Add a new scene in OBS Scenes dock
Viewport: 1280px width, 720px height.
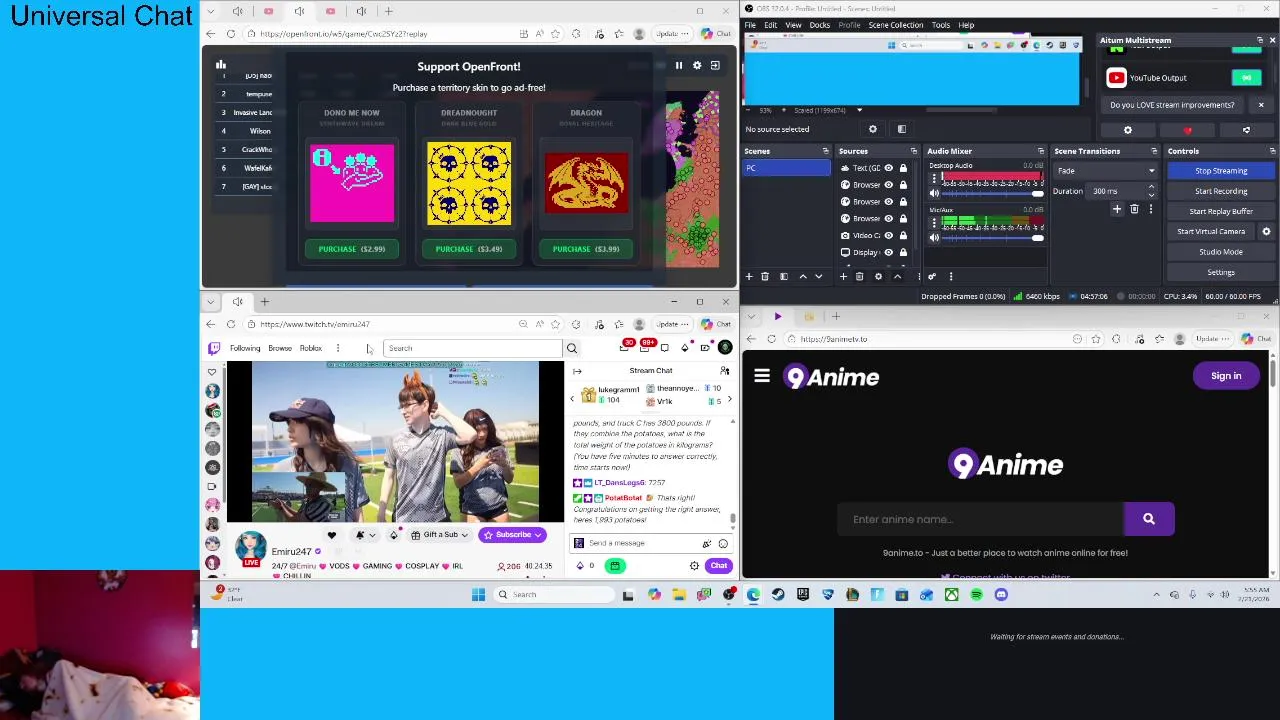coord(750,277)
